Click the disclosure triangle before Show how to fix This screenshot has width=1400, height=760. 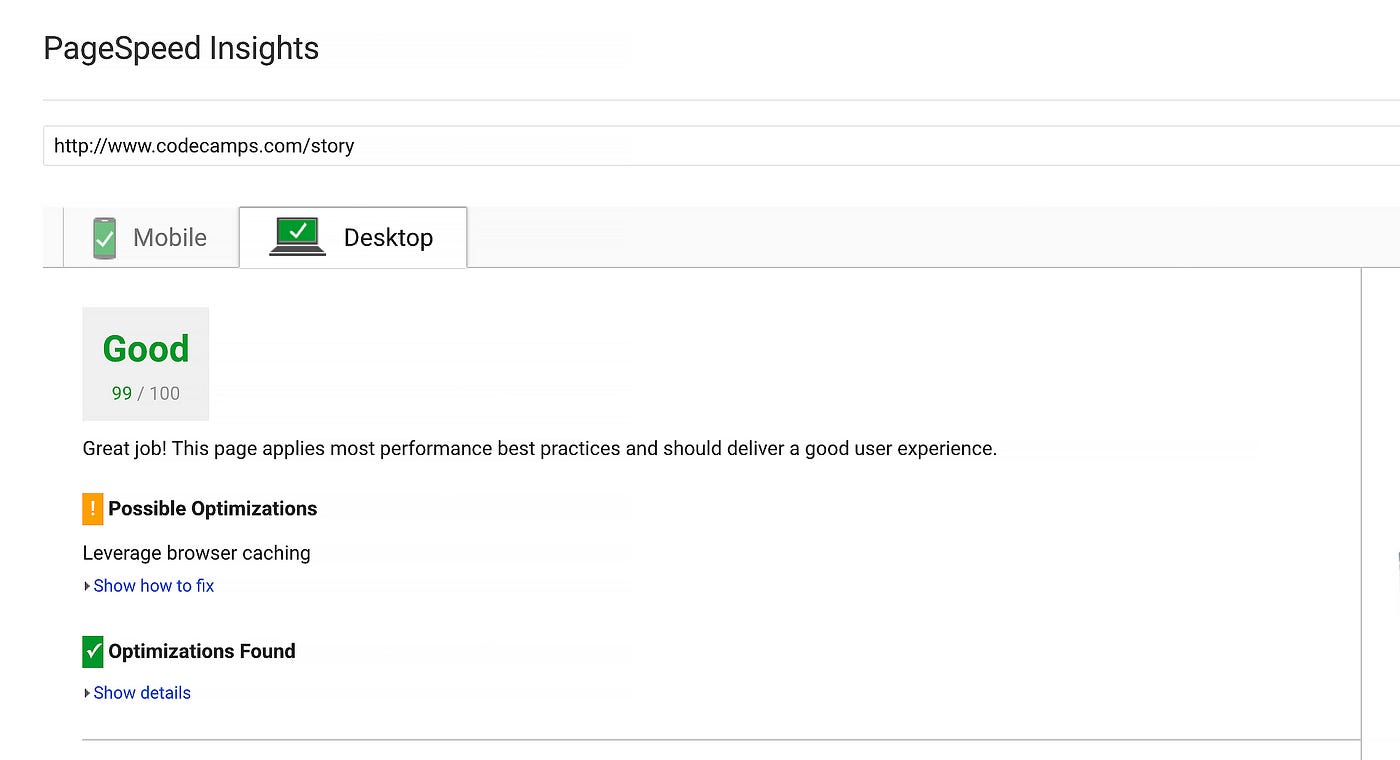tap(87, 586)
